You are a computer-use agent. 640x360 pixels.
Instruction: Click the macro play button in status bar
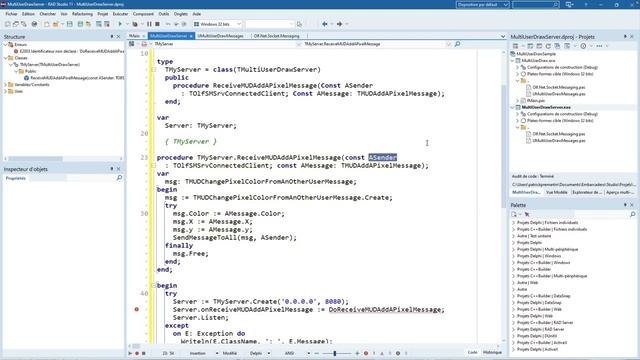coord(130,353)
